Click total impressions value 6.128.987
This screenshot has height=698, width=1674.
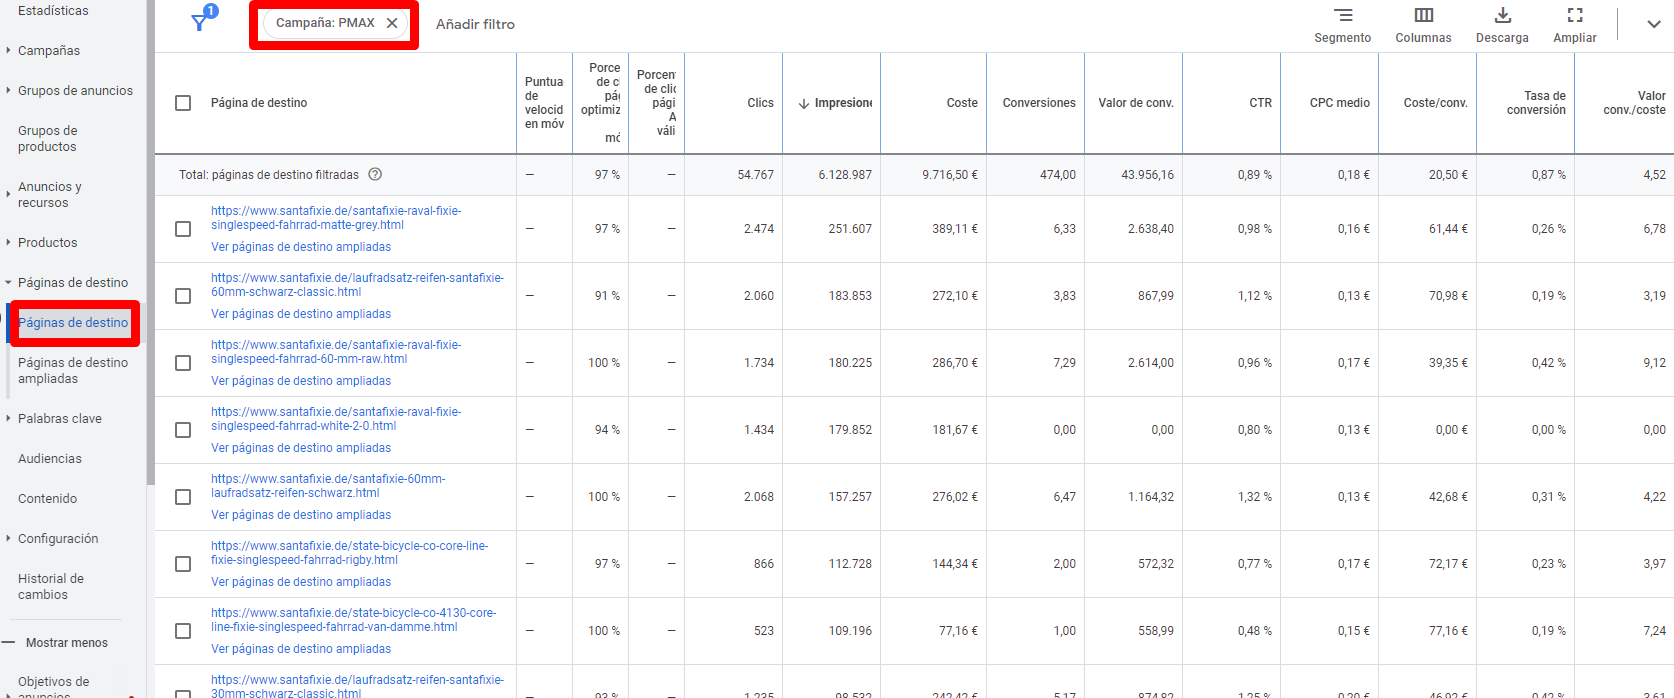(x=845, y=175)
